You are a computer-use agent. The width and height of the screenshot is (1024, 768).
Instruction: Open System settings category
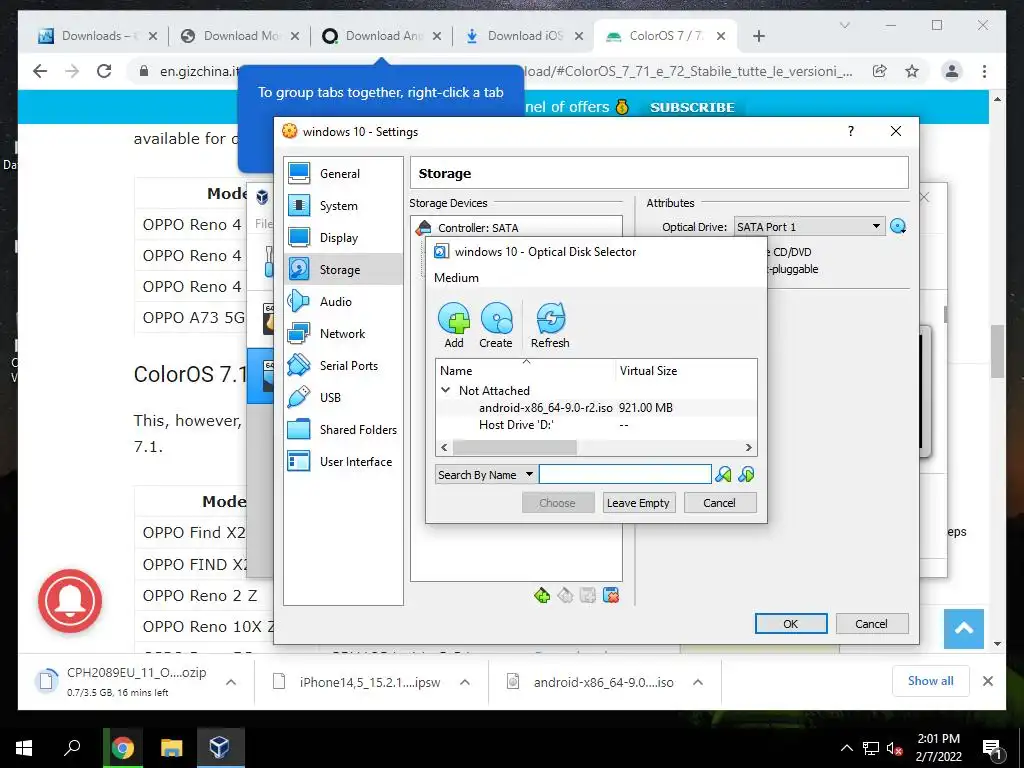pos(343,206)
